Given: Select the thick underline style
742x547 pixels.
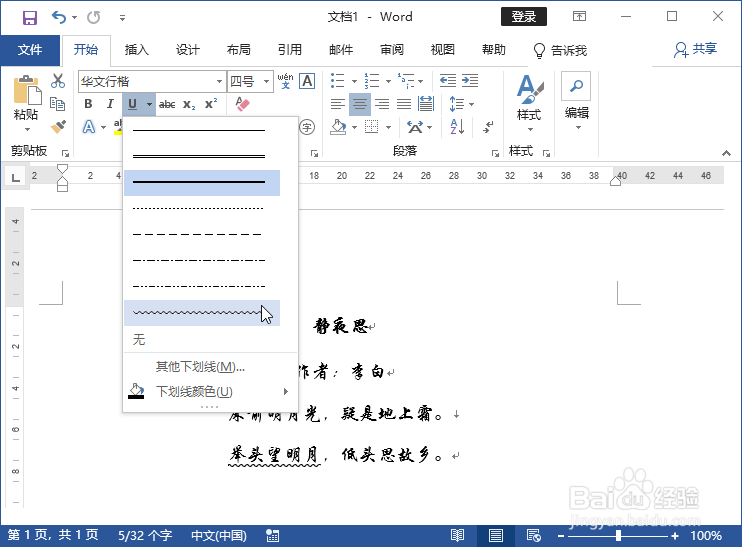Looking at the screenshot, I should click(x=202, y=182).
